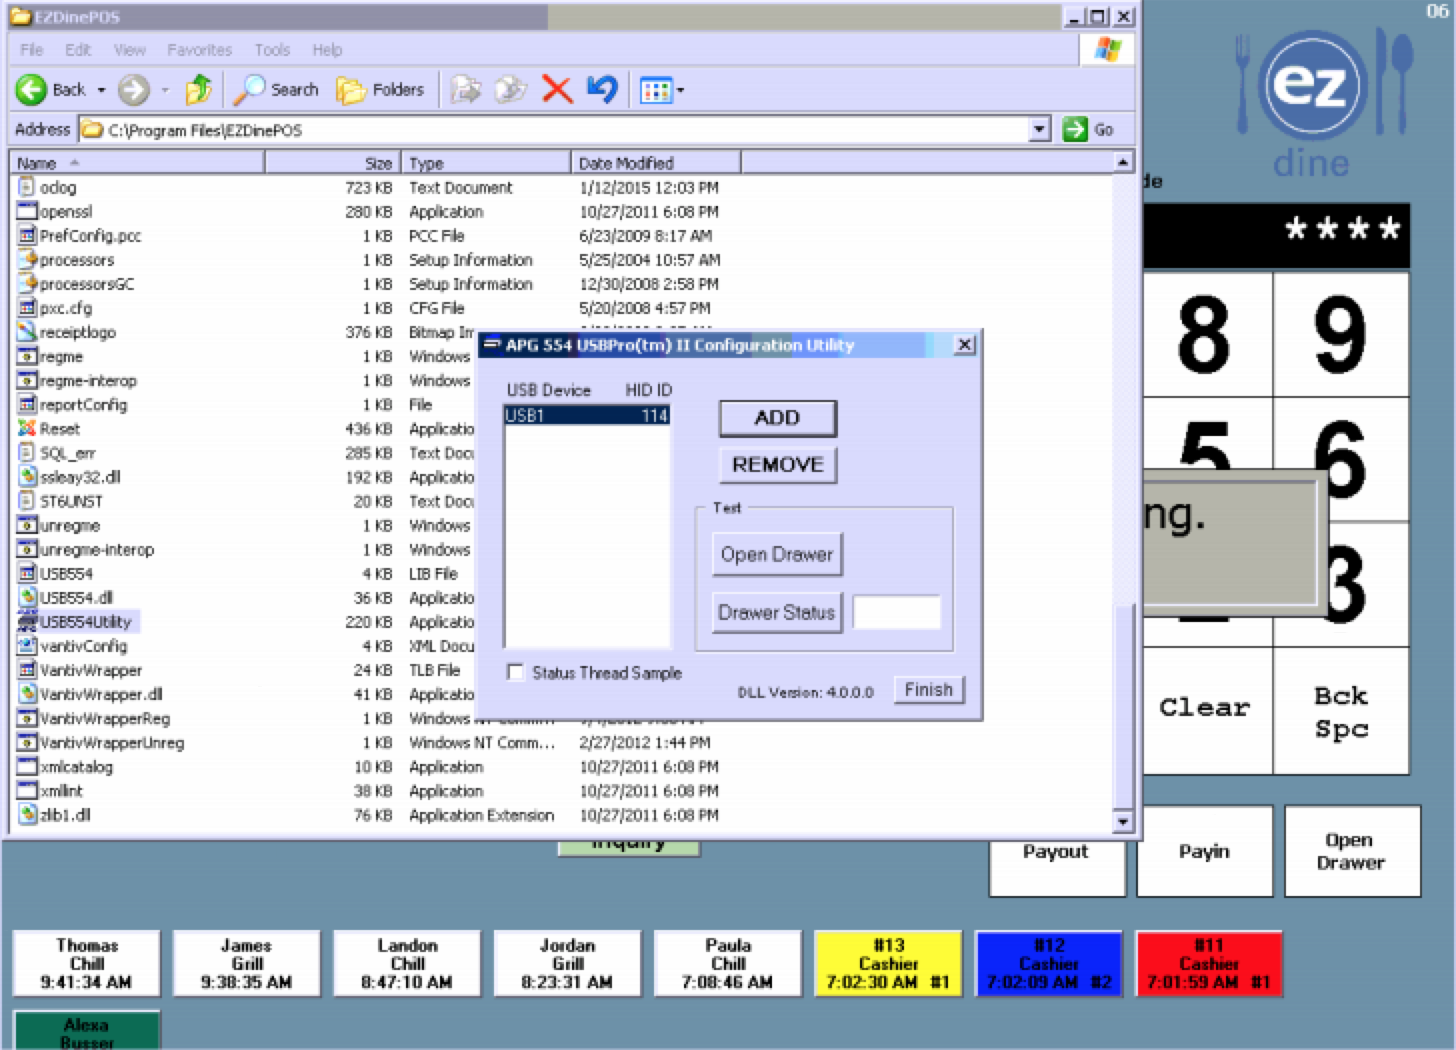Viewport: 1456px width, 1050px height.
Task: Click the Finish button
Action: click(928, 690)
